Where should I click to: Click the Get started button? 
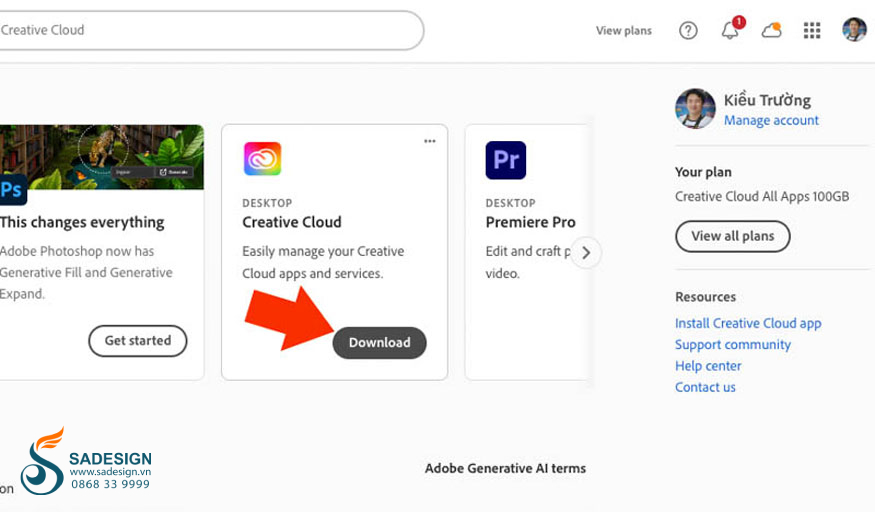click(138, 341)
